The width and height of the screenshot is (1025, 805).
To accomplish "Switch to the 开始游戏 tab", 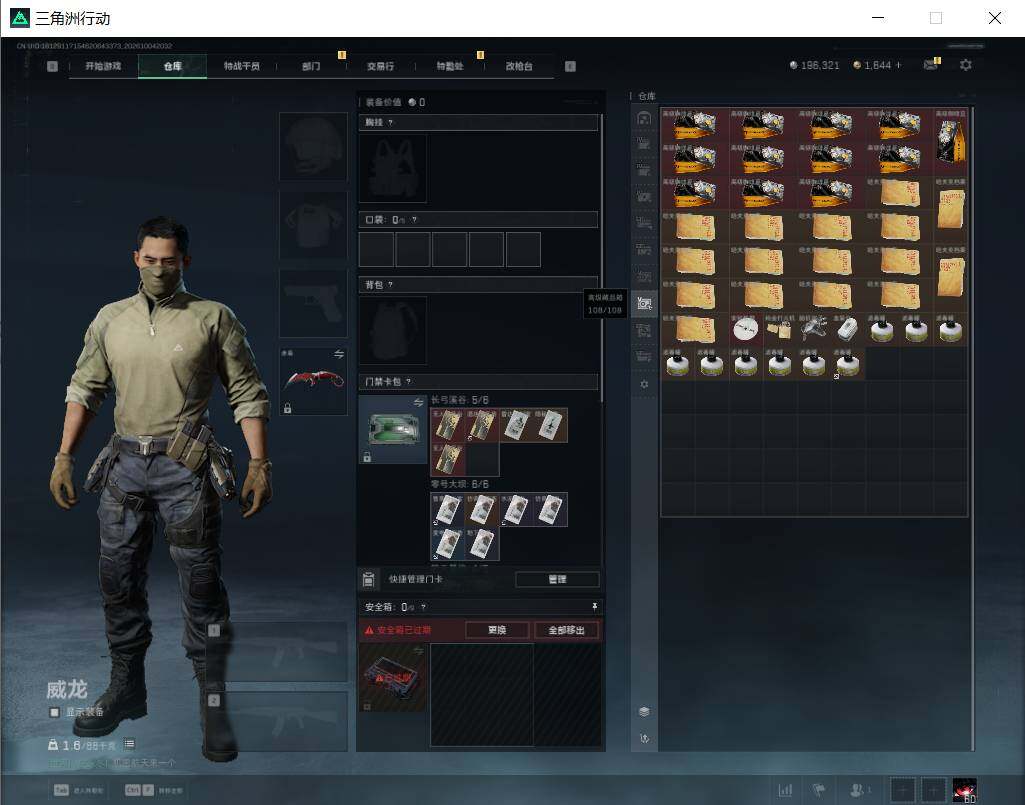I will tap(103, 66).
